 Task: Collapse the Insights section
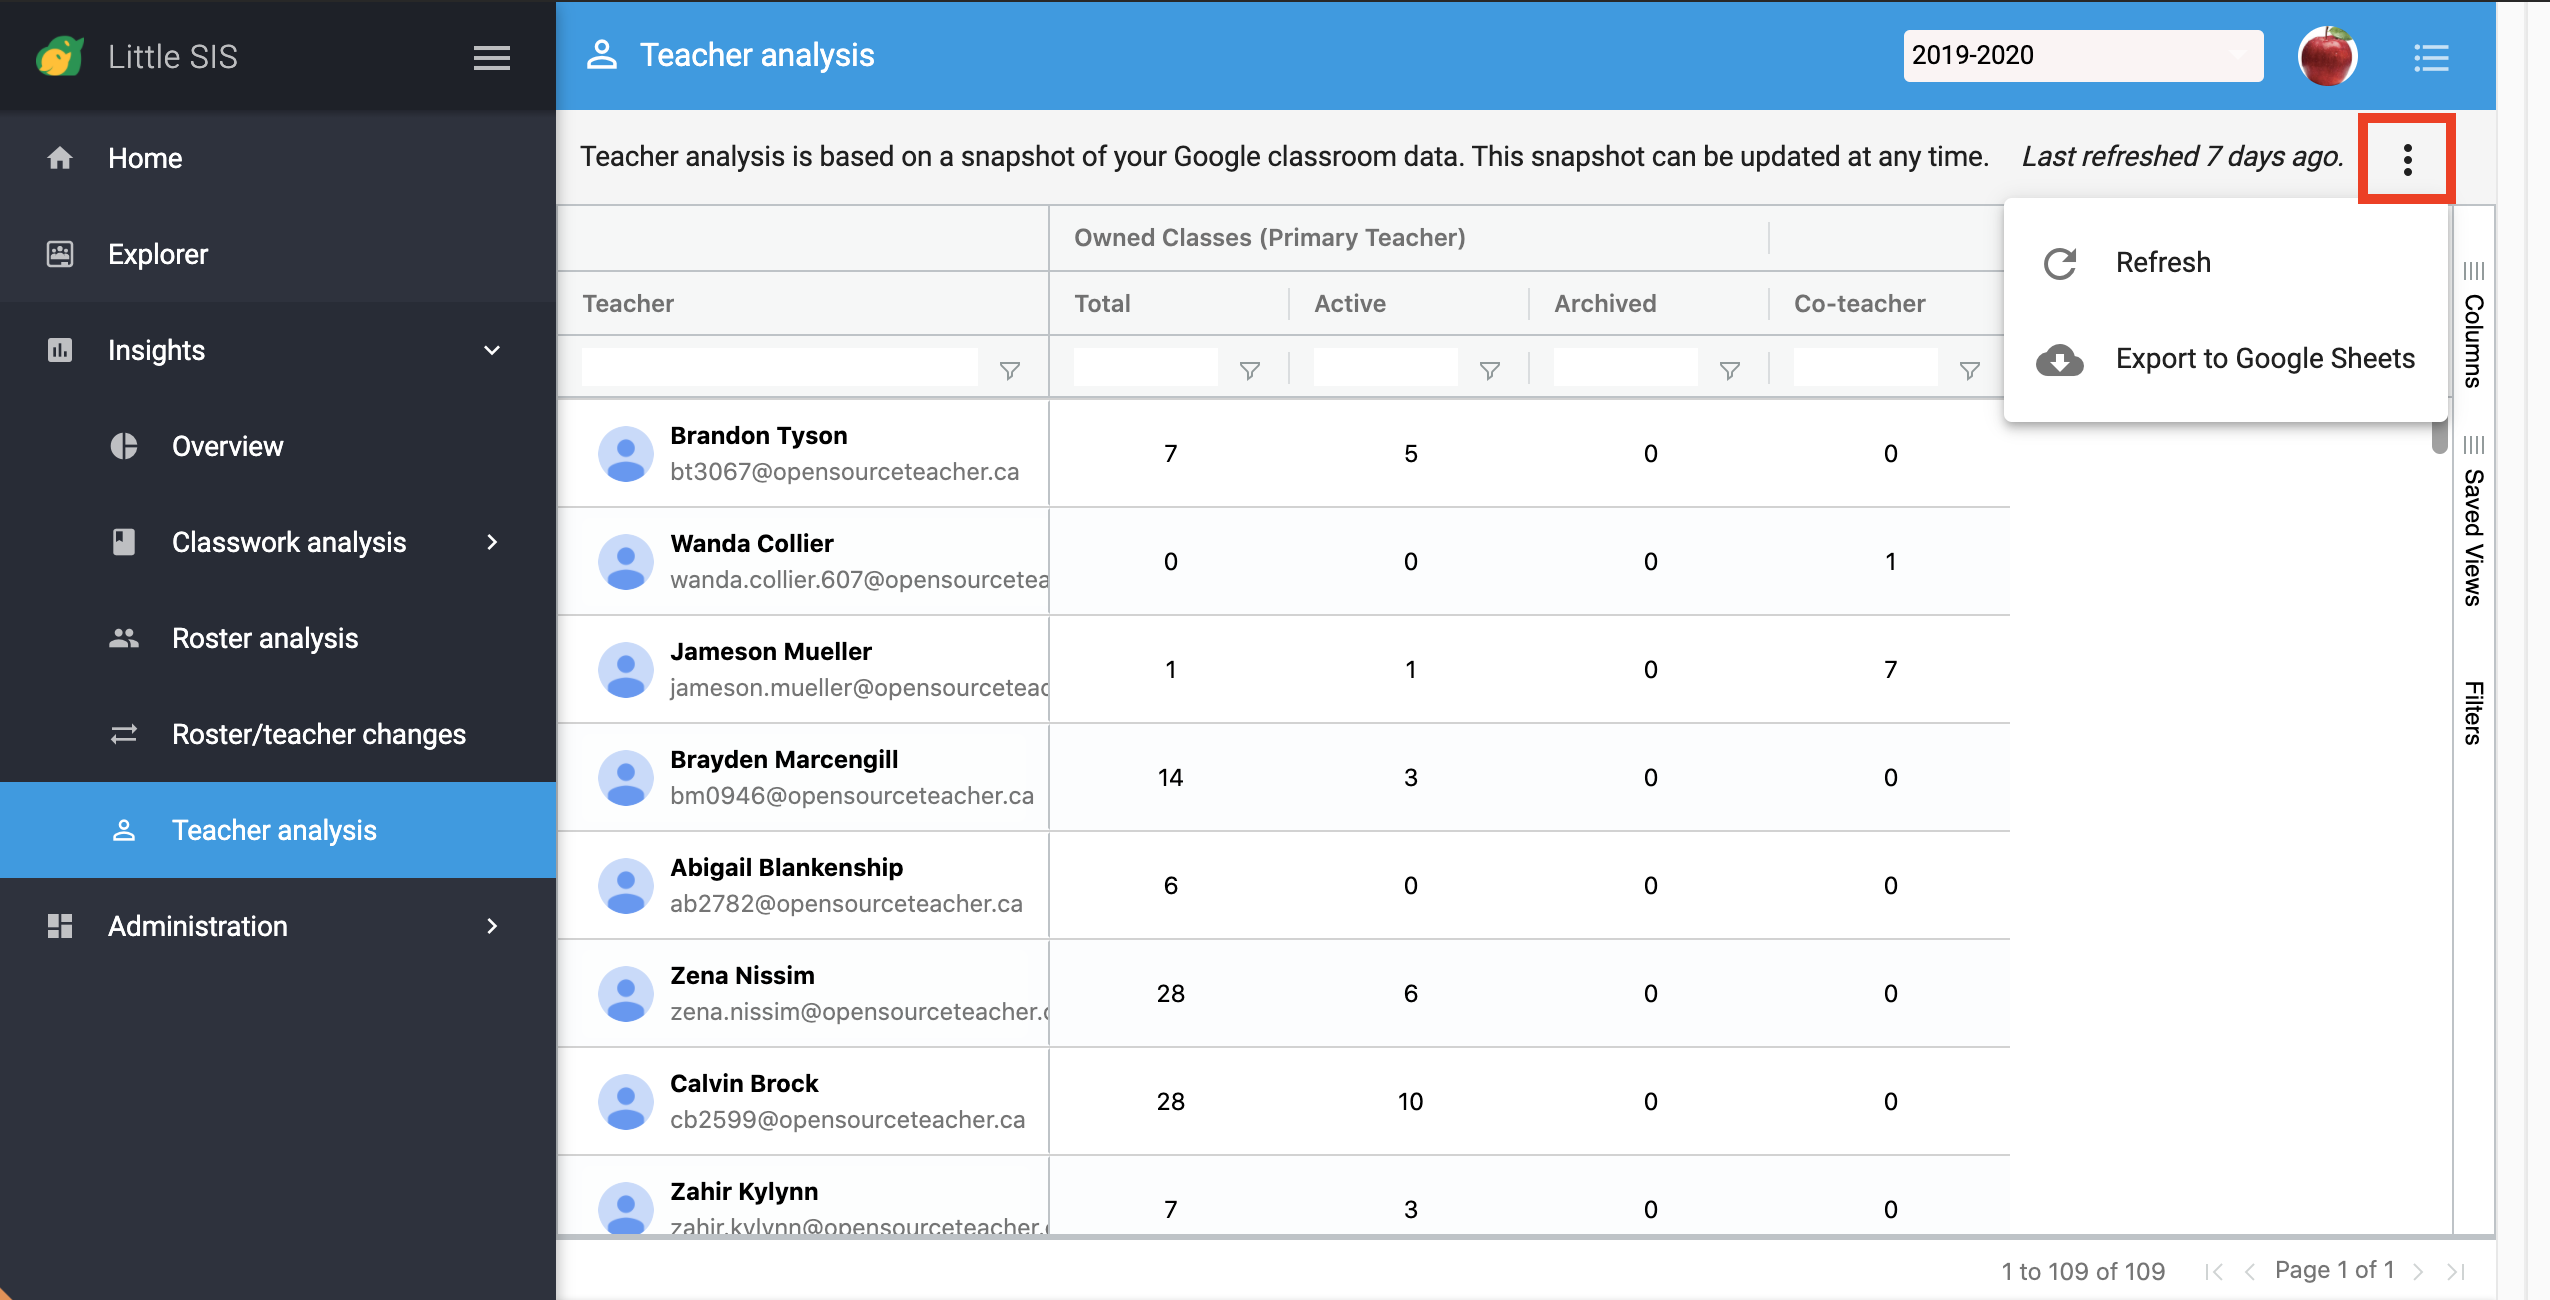coord(491,350)
